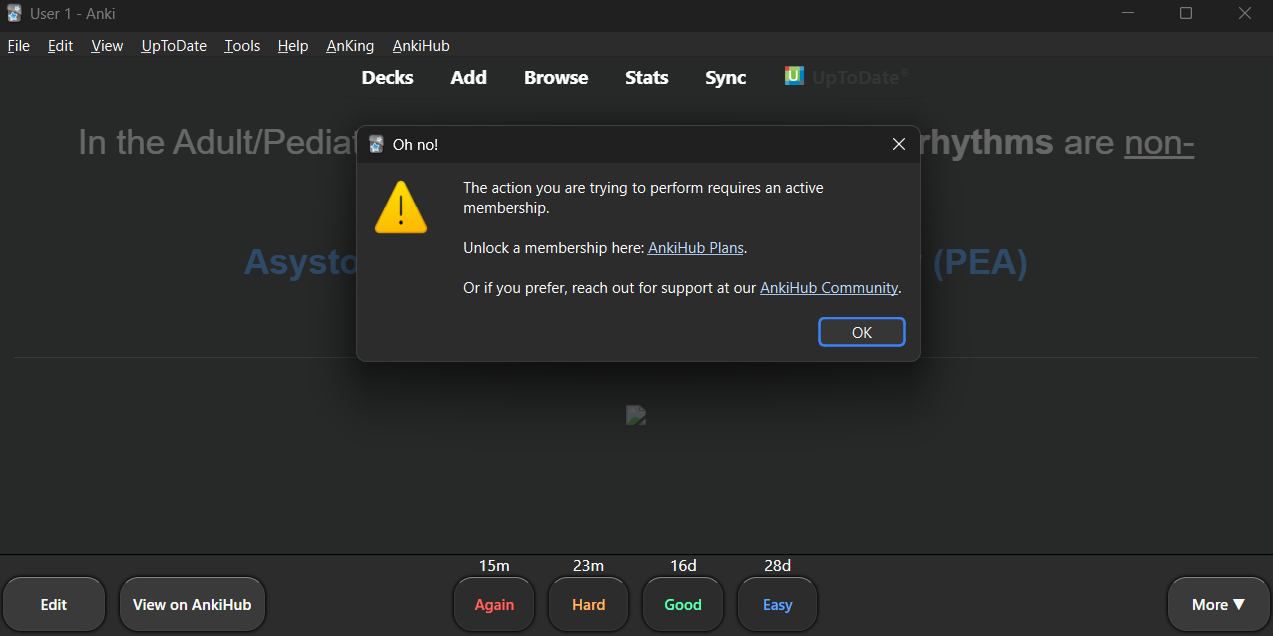Rate the card as Again
The width and height of the screenshot is (1273, 636).
click(x=494, y=604)
